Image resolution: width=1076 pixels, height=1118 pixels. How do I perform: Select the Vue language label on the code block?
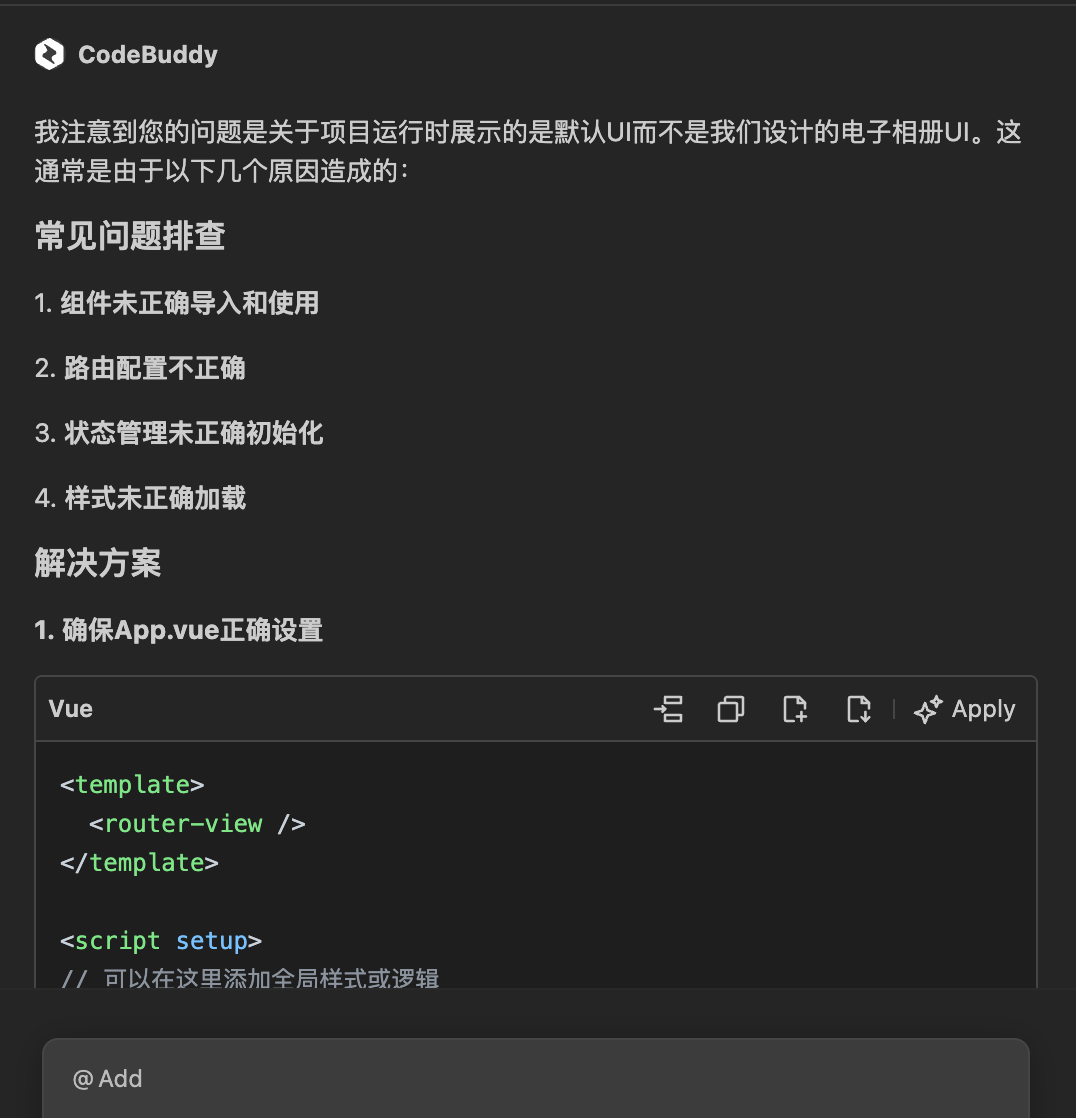pos(69,709)
